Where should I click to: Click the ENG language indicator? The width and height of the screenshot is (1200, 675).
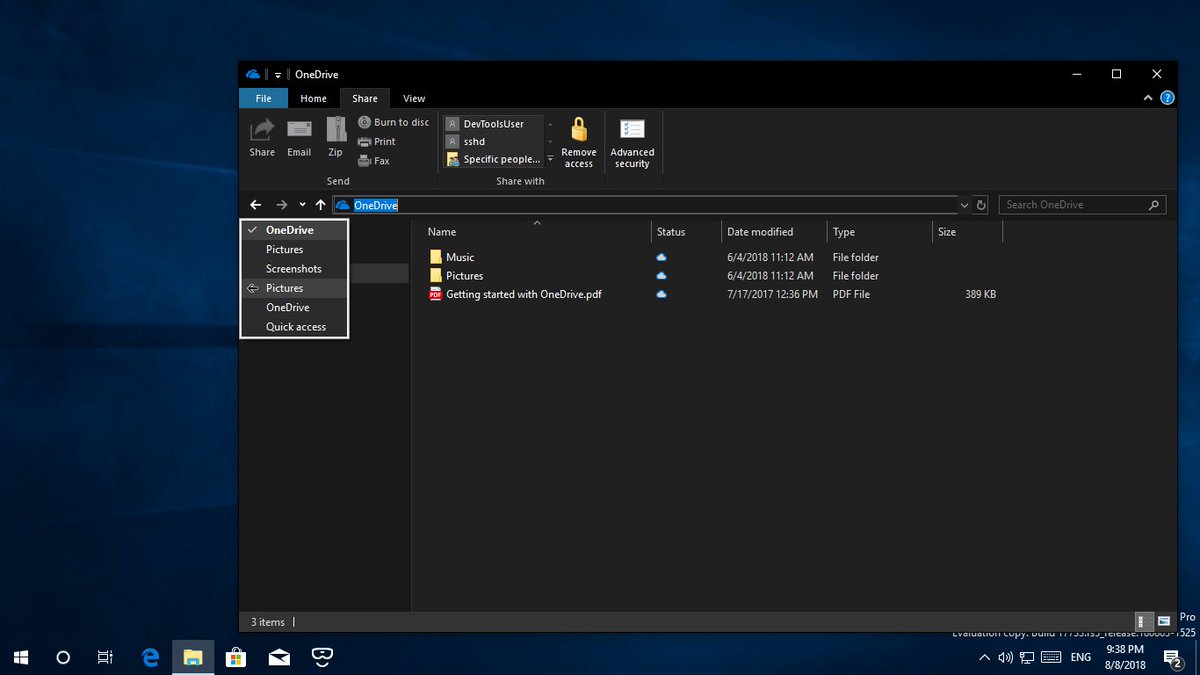[x=1081, y=657]
